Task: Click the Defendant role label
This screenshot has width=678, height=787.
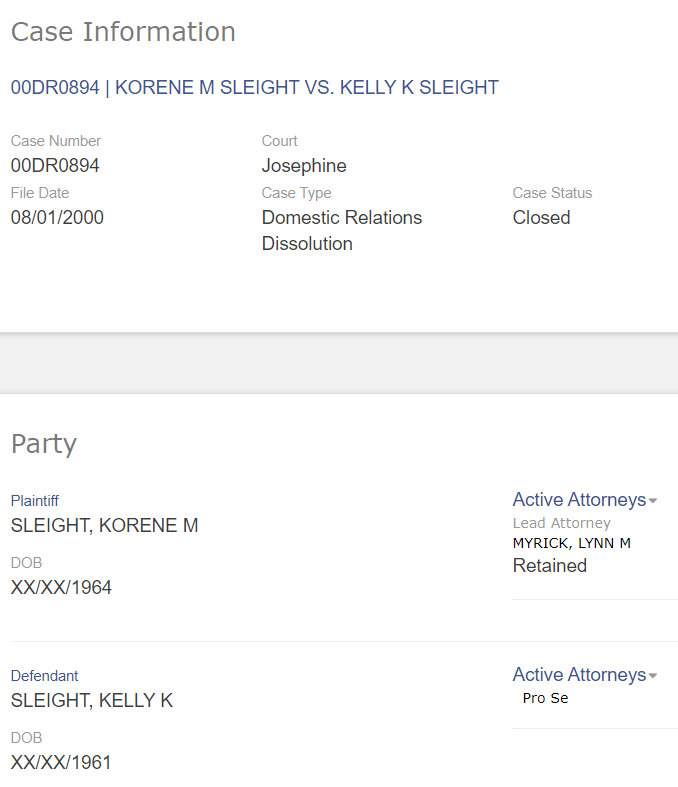Action: pos(44,676)
